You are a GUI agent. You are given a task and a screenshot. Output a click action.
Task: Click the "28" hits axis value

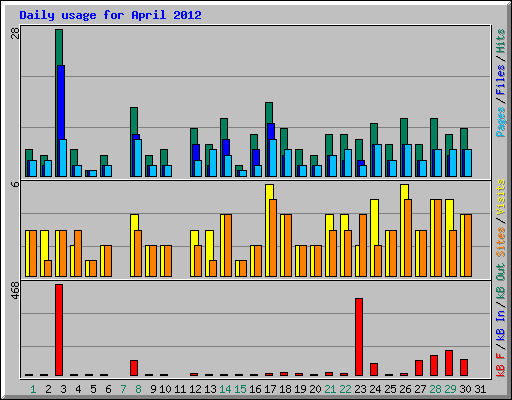(15, 33)
